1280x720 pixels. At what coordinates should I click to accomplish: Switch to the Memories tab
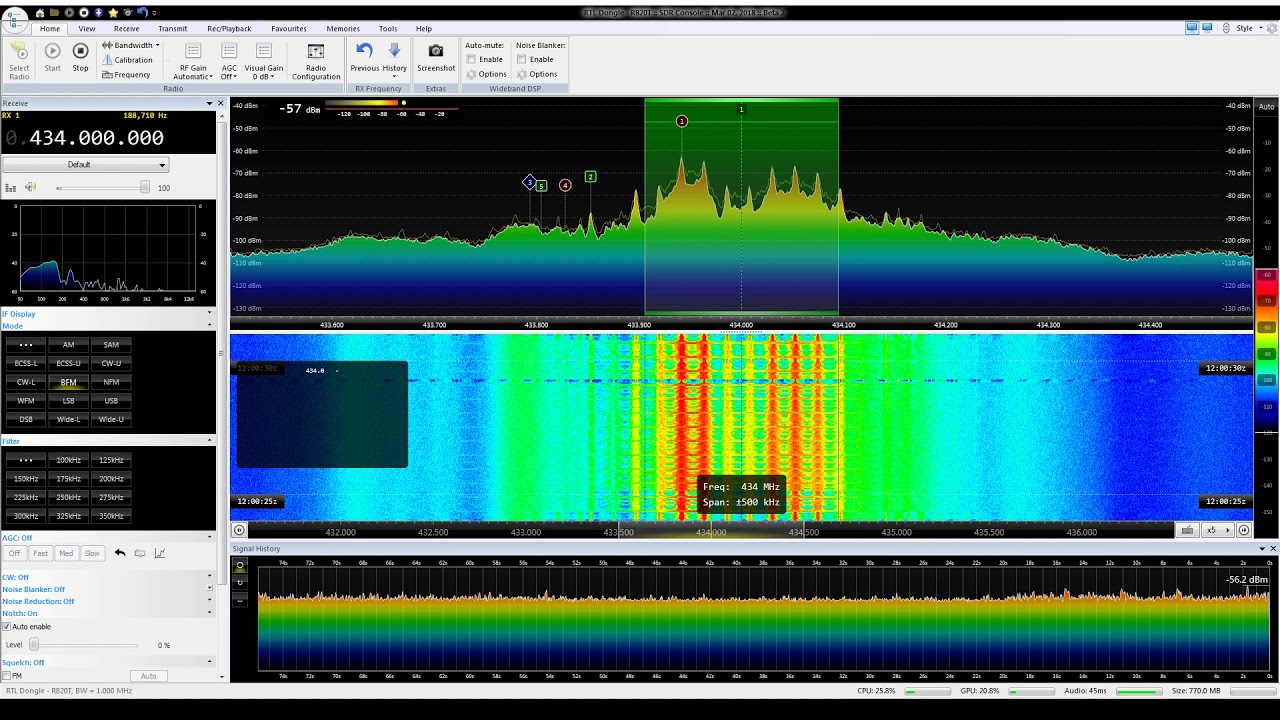(343, 29)
